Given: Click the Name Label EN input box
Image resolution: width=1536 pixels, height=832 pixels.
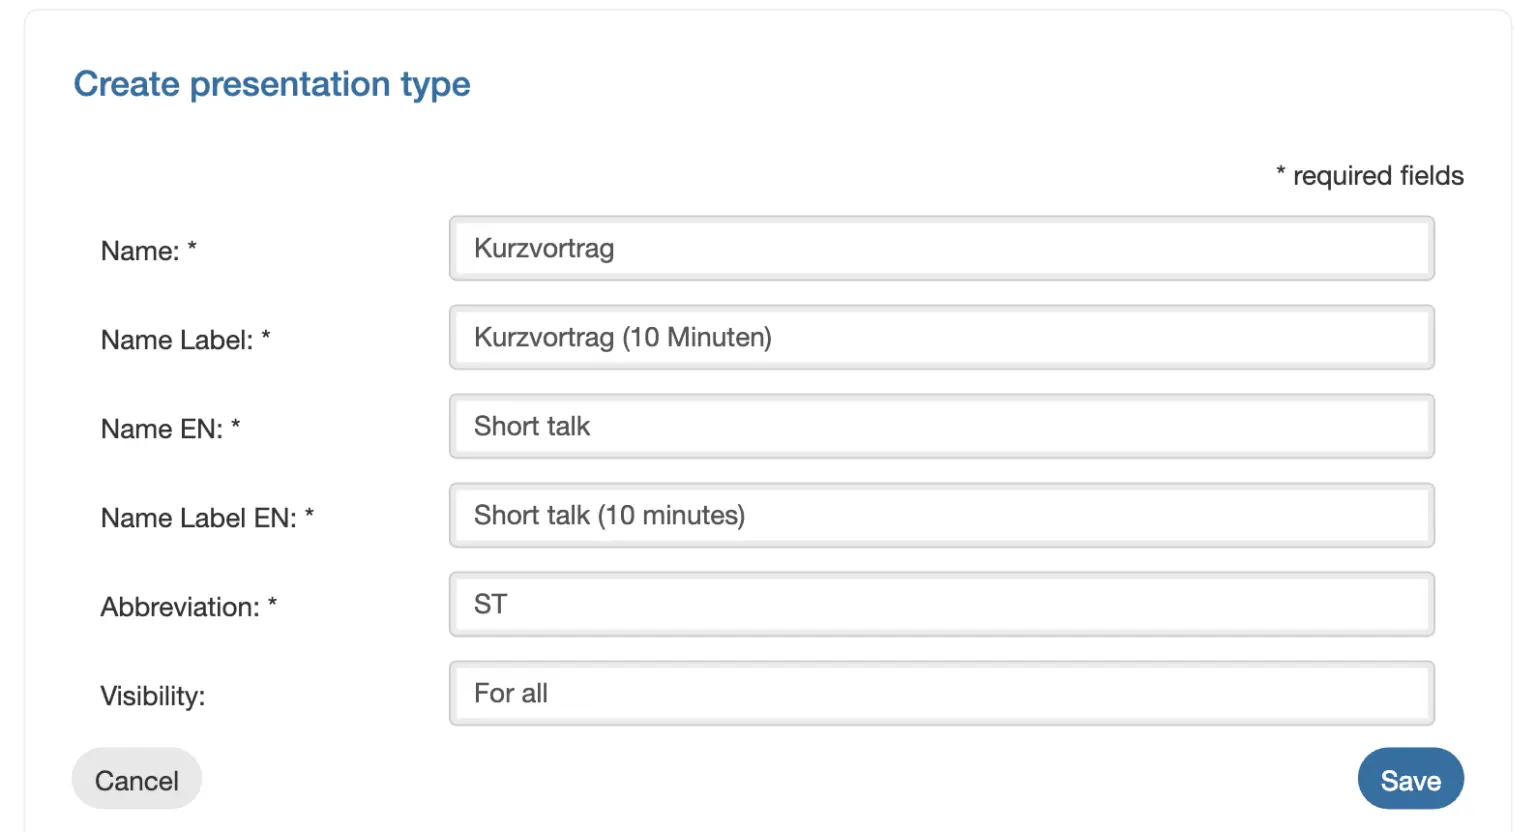Looking at the screenshot, I should click(x=942, y=515).
